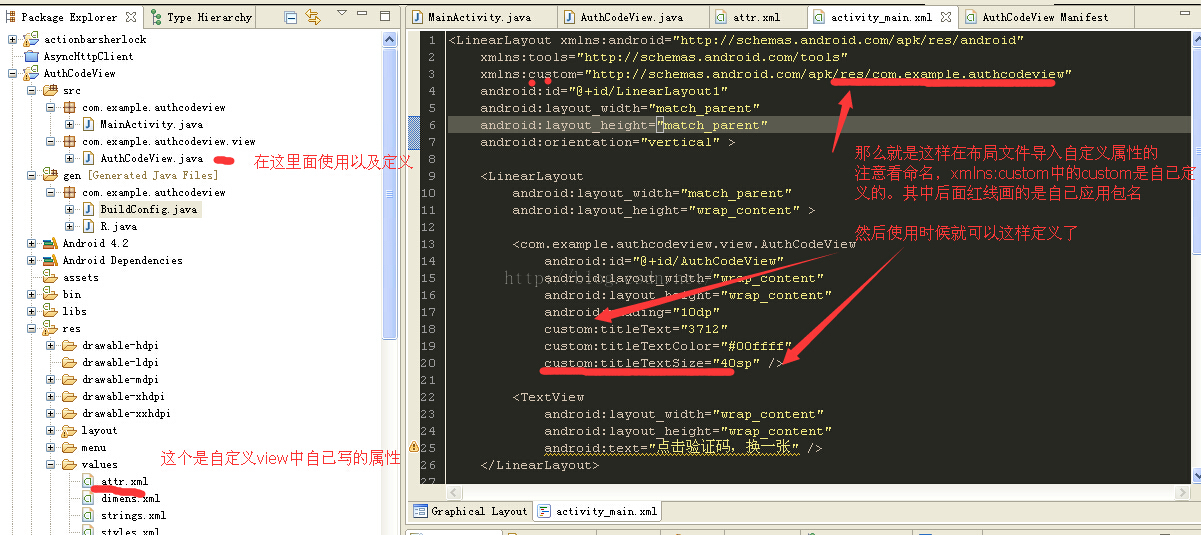Click the AuthCodeView.java file icon in tree
The height and width of the screenshot is (535, 1201).
pos(88,158)
